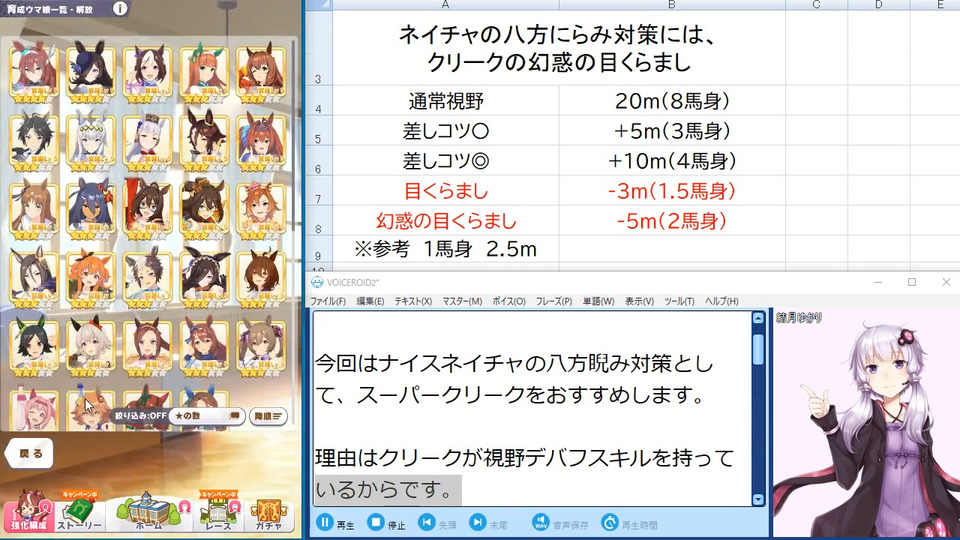
Task: Jump to start with 先頭 icon
Action: 427,523
